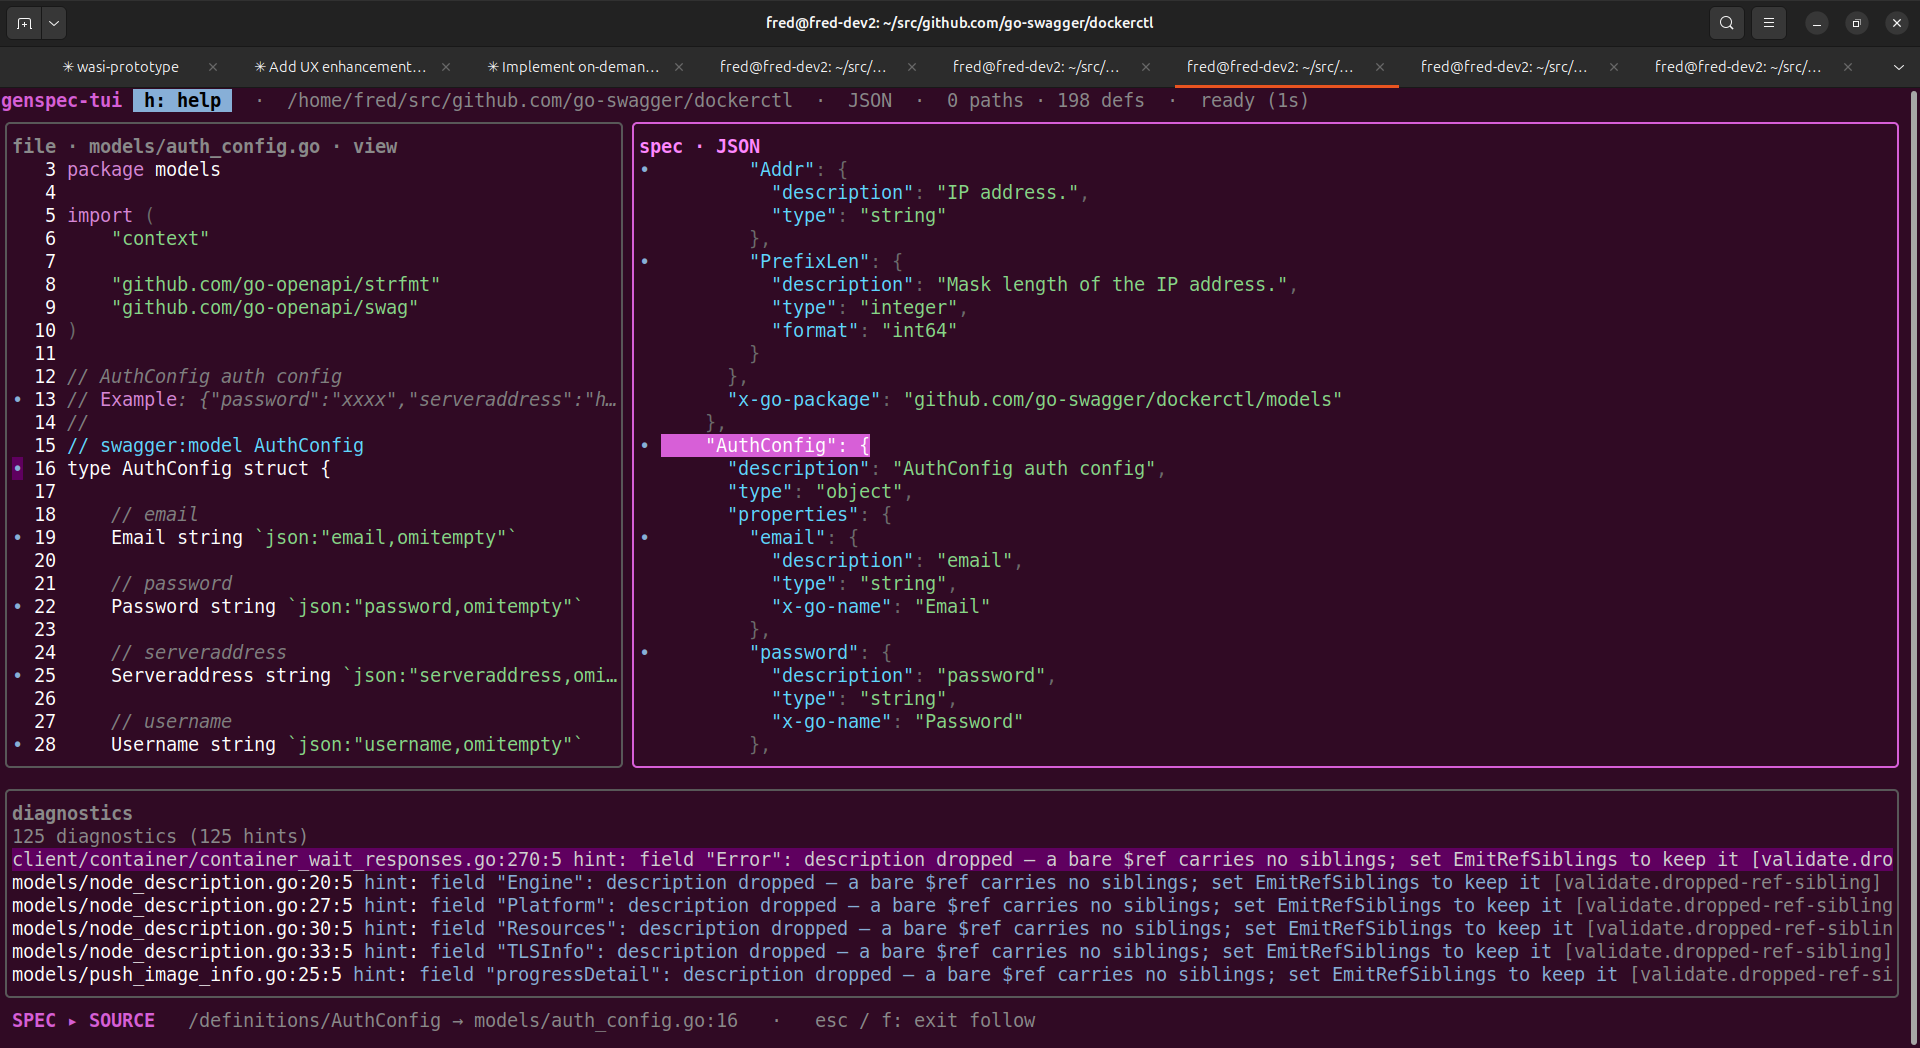Click the 'Username string' field line

(x=346, y=744)
